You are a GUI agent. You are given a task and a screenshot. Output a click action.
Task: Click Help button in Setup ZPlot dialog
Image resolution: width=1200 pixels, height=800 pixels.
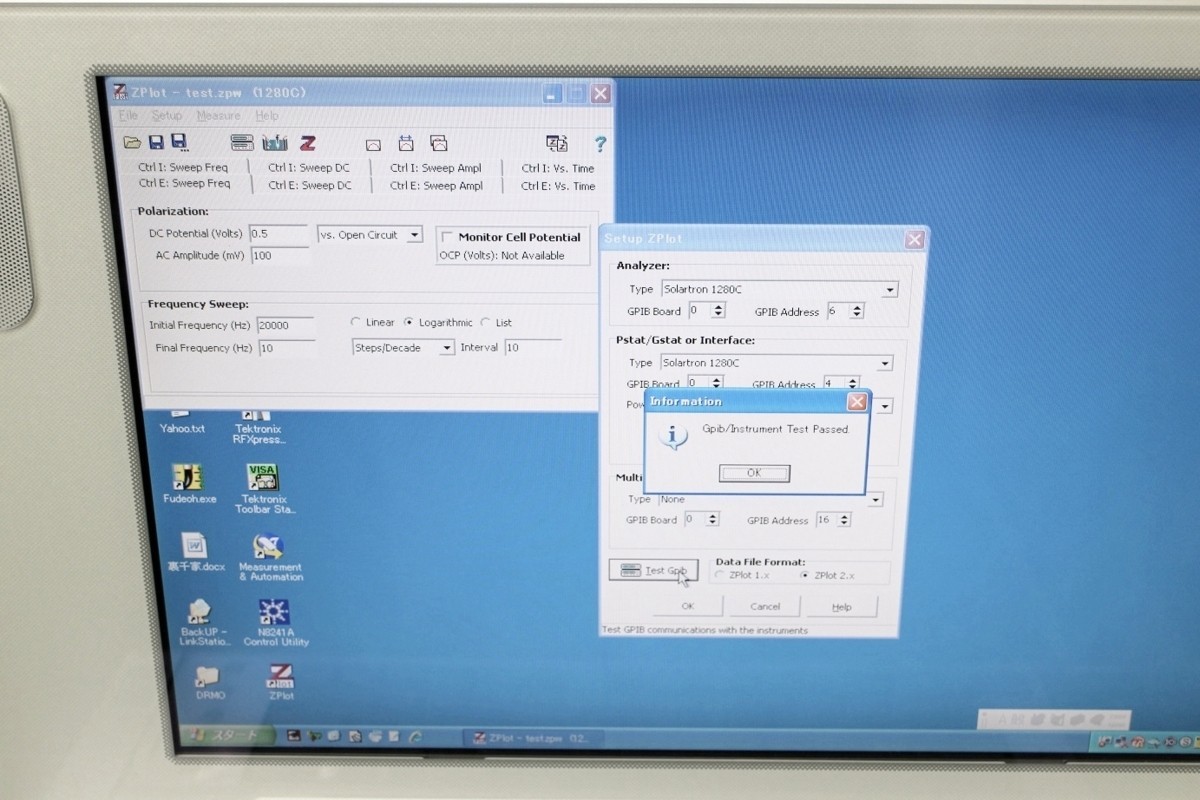(x=842, y=607)
